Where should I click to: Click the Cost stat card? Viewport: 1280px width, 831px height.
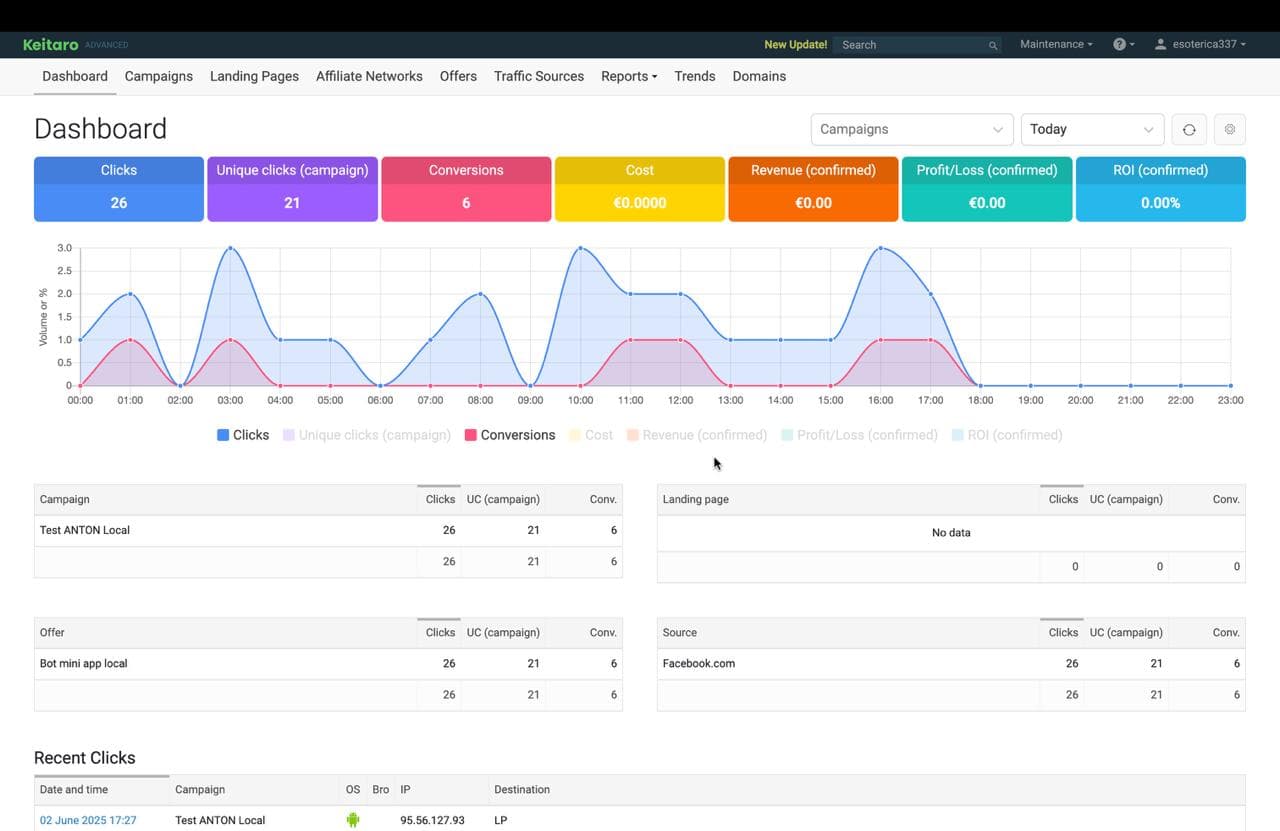pos(640,189)
